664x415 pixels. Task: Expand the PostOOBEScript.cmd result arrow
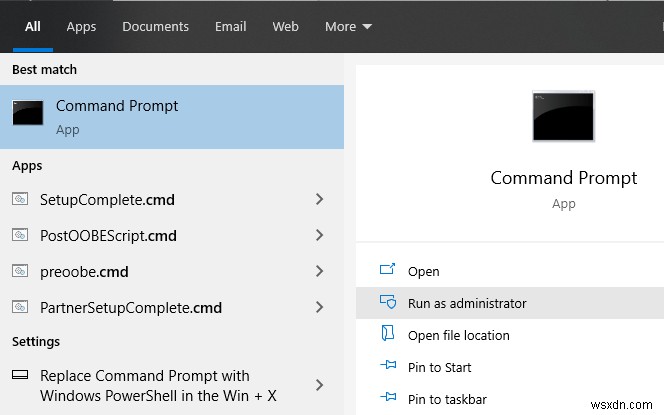point(319,235)
